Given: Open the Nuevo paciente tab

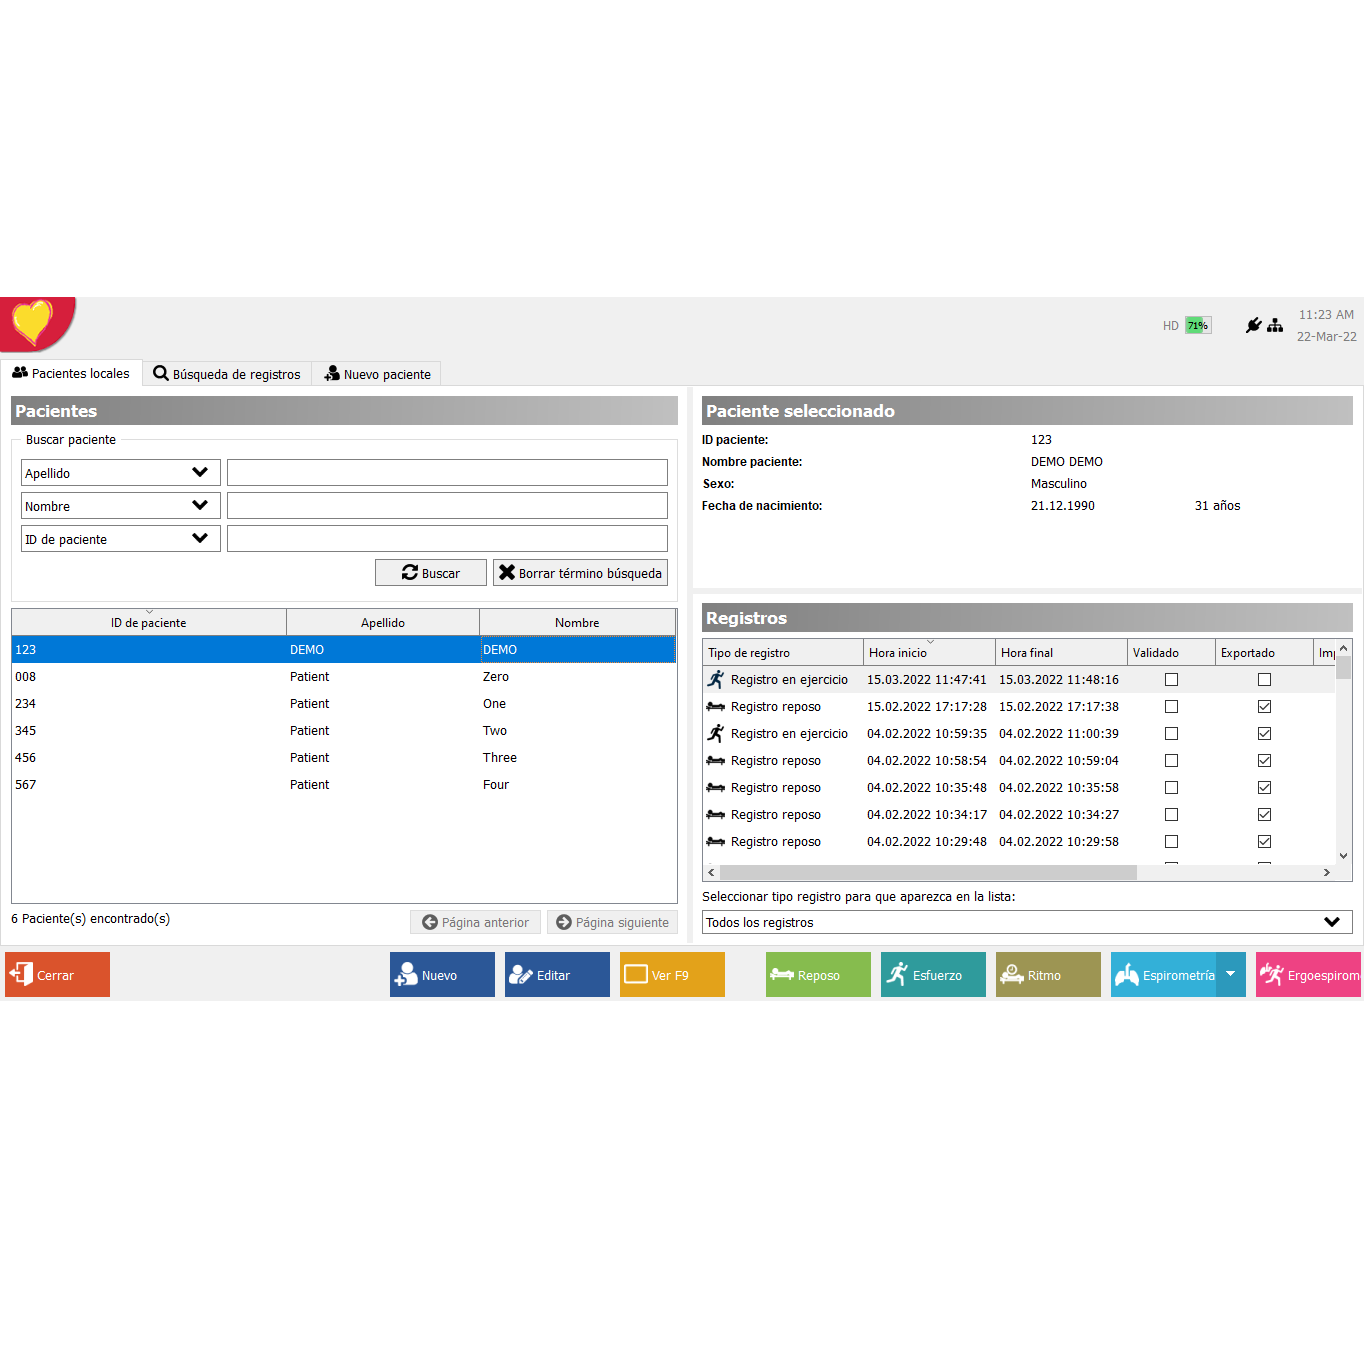Looking at the screenshot, I should tap(377, 374).
